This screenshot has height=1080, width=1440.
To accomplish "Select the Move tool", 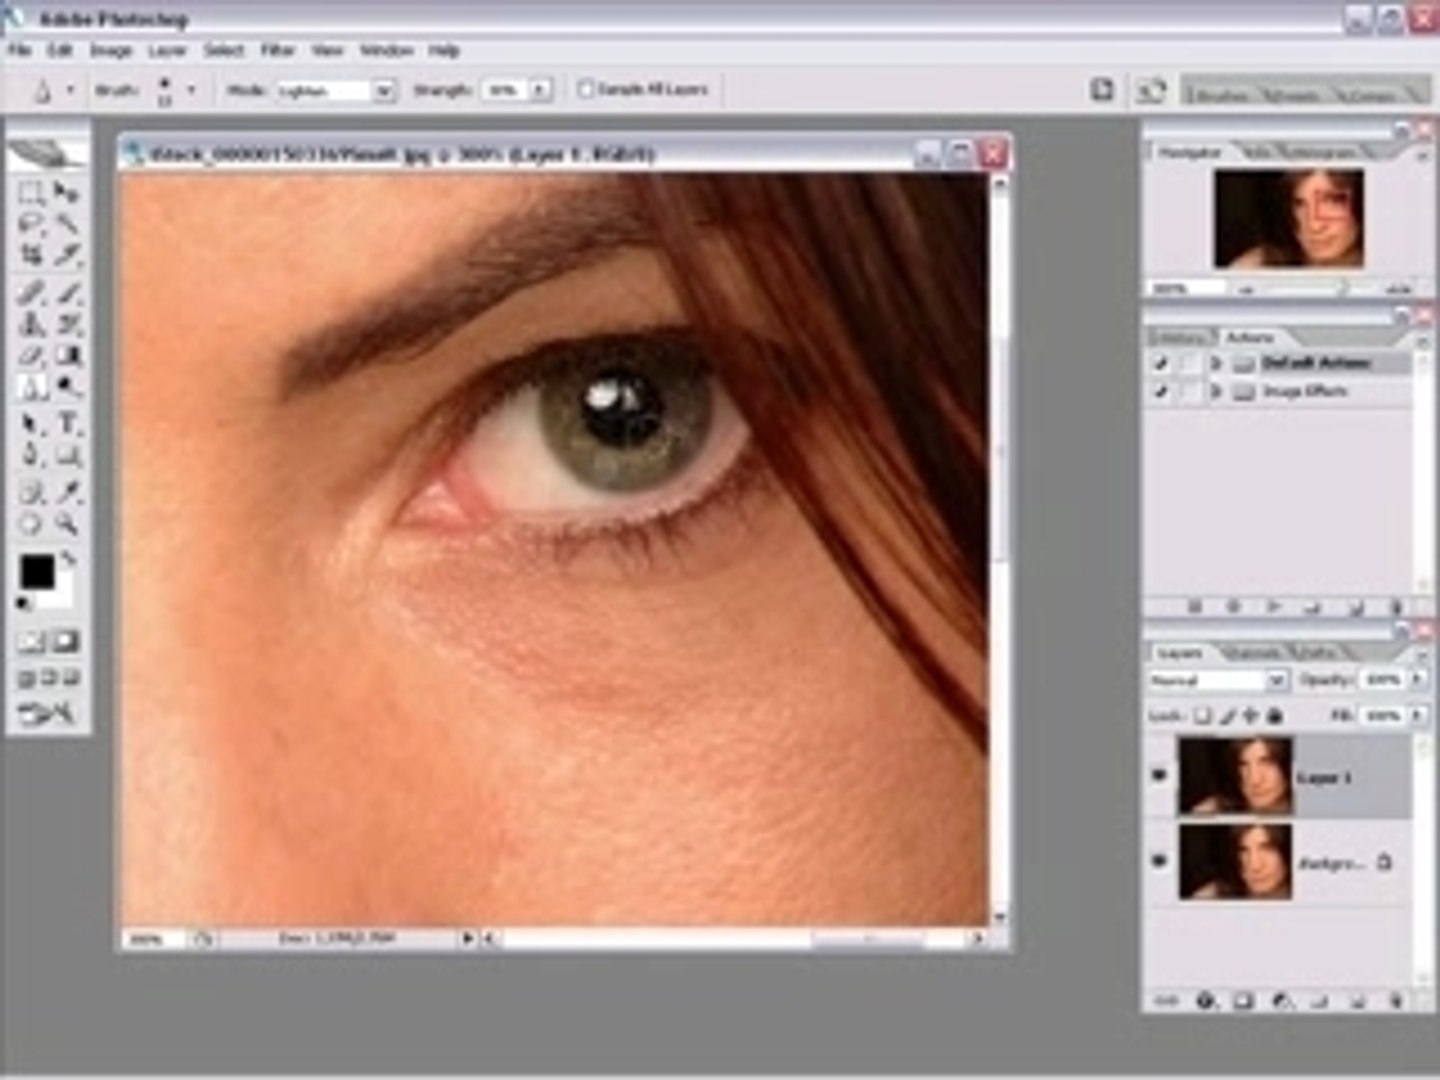I will coord(67,194).
